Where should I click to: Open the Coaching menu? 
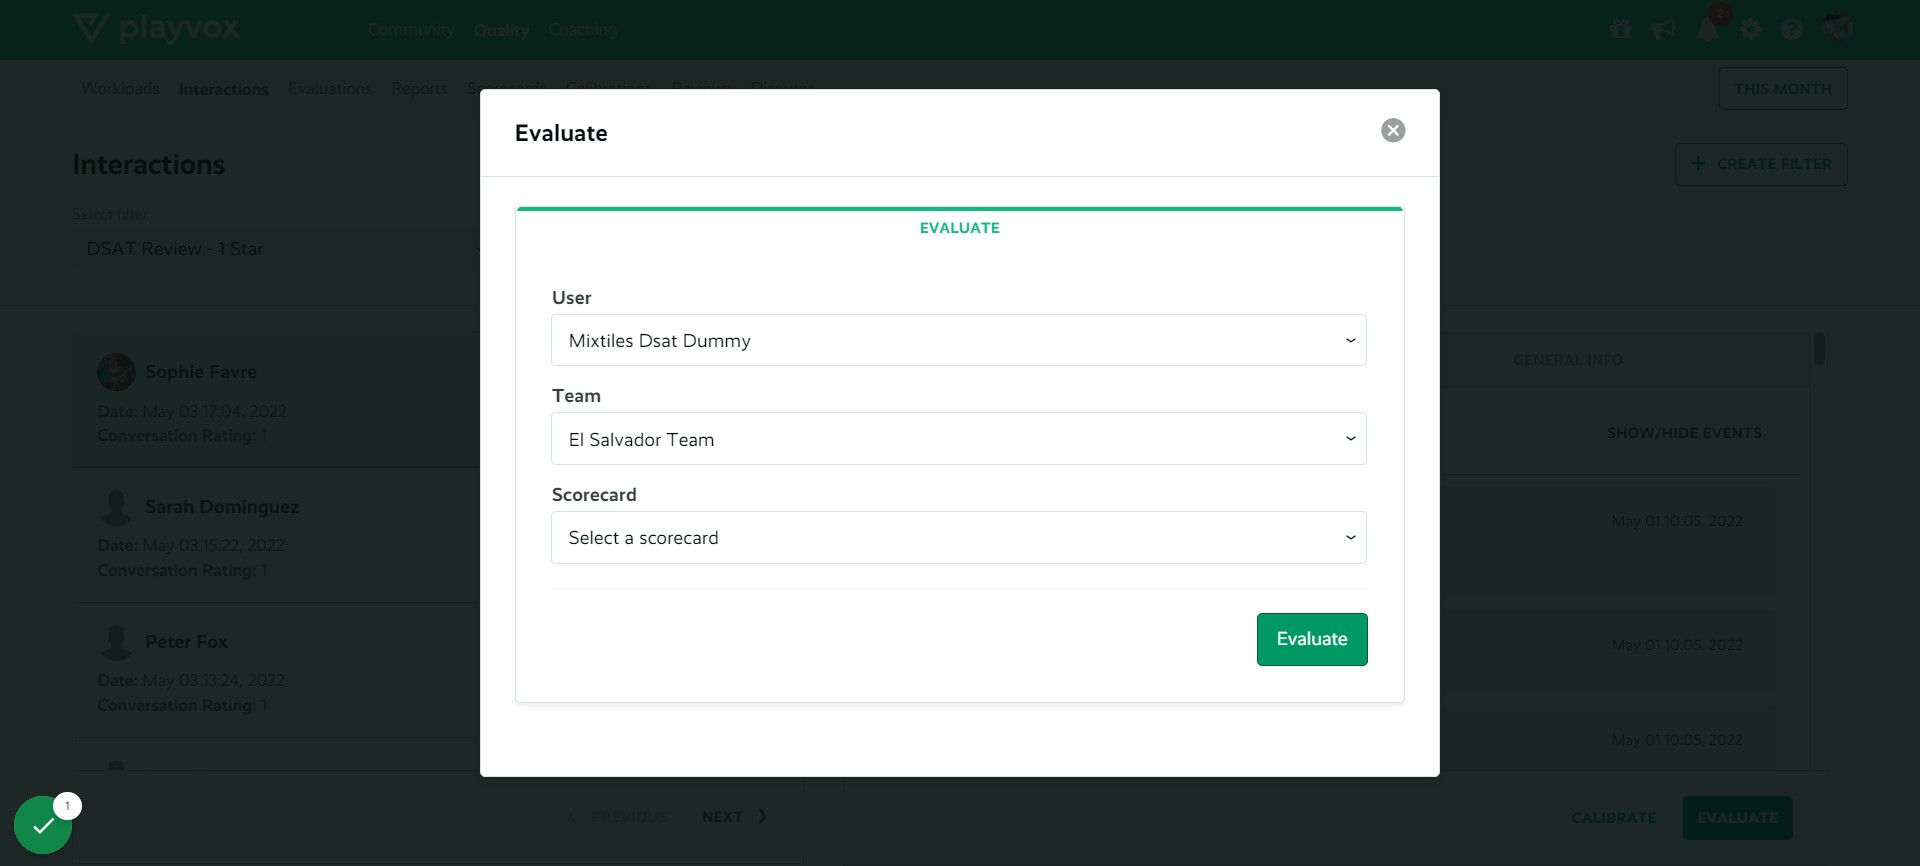point(583,30)
